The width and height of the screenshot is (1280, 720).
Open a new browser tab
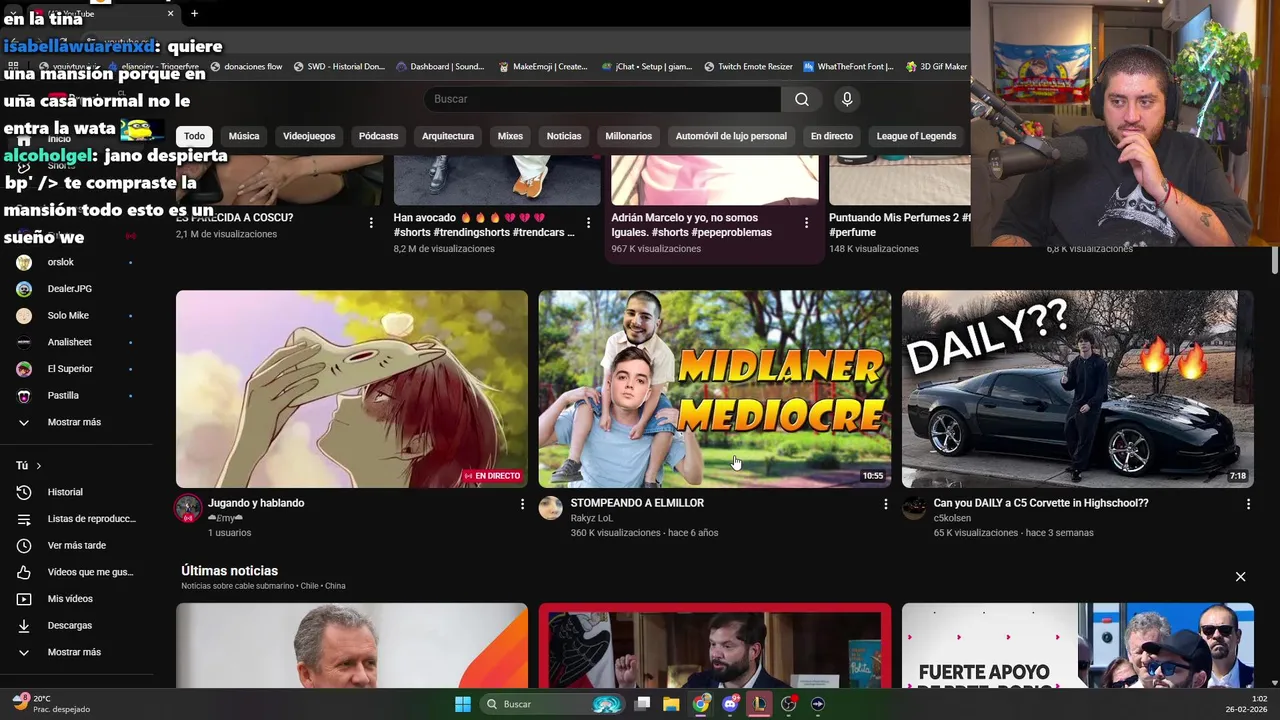[x=194, y=13]
